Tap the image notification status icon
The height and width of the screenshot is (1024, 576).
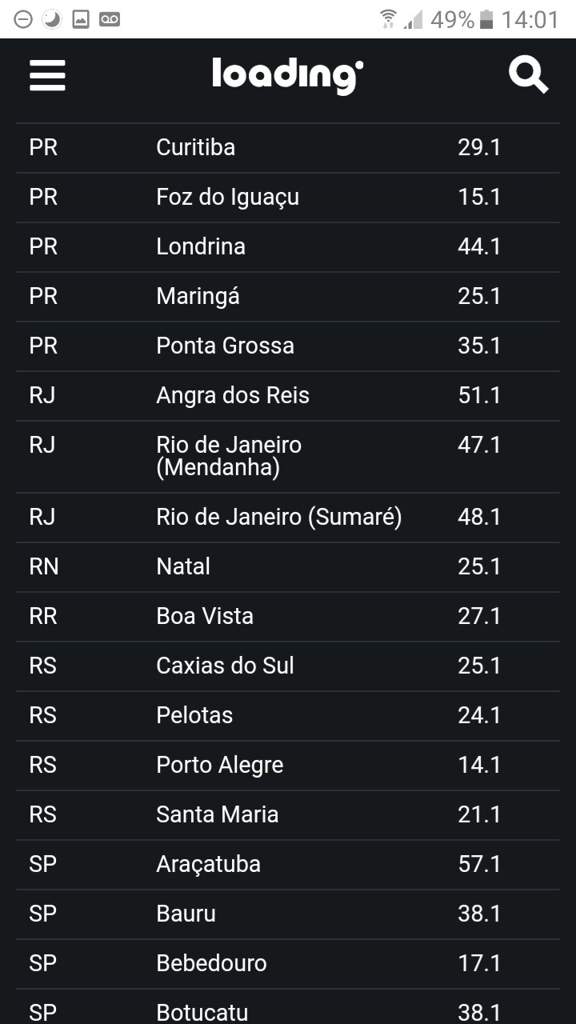80,20
